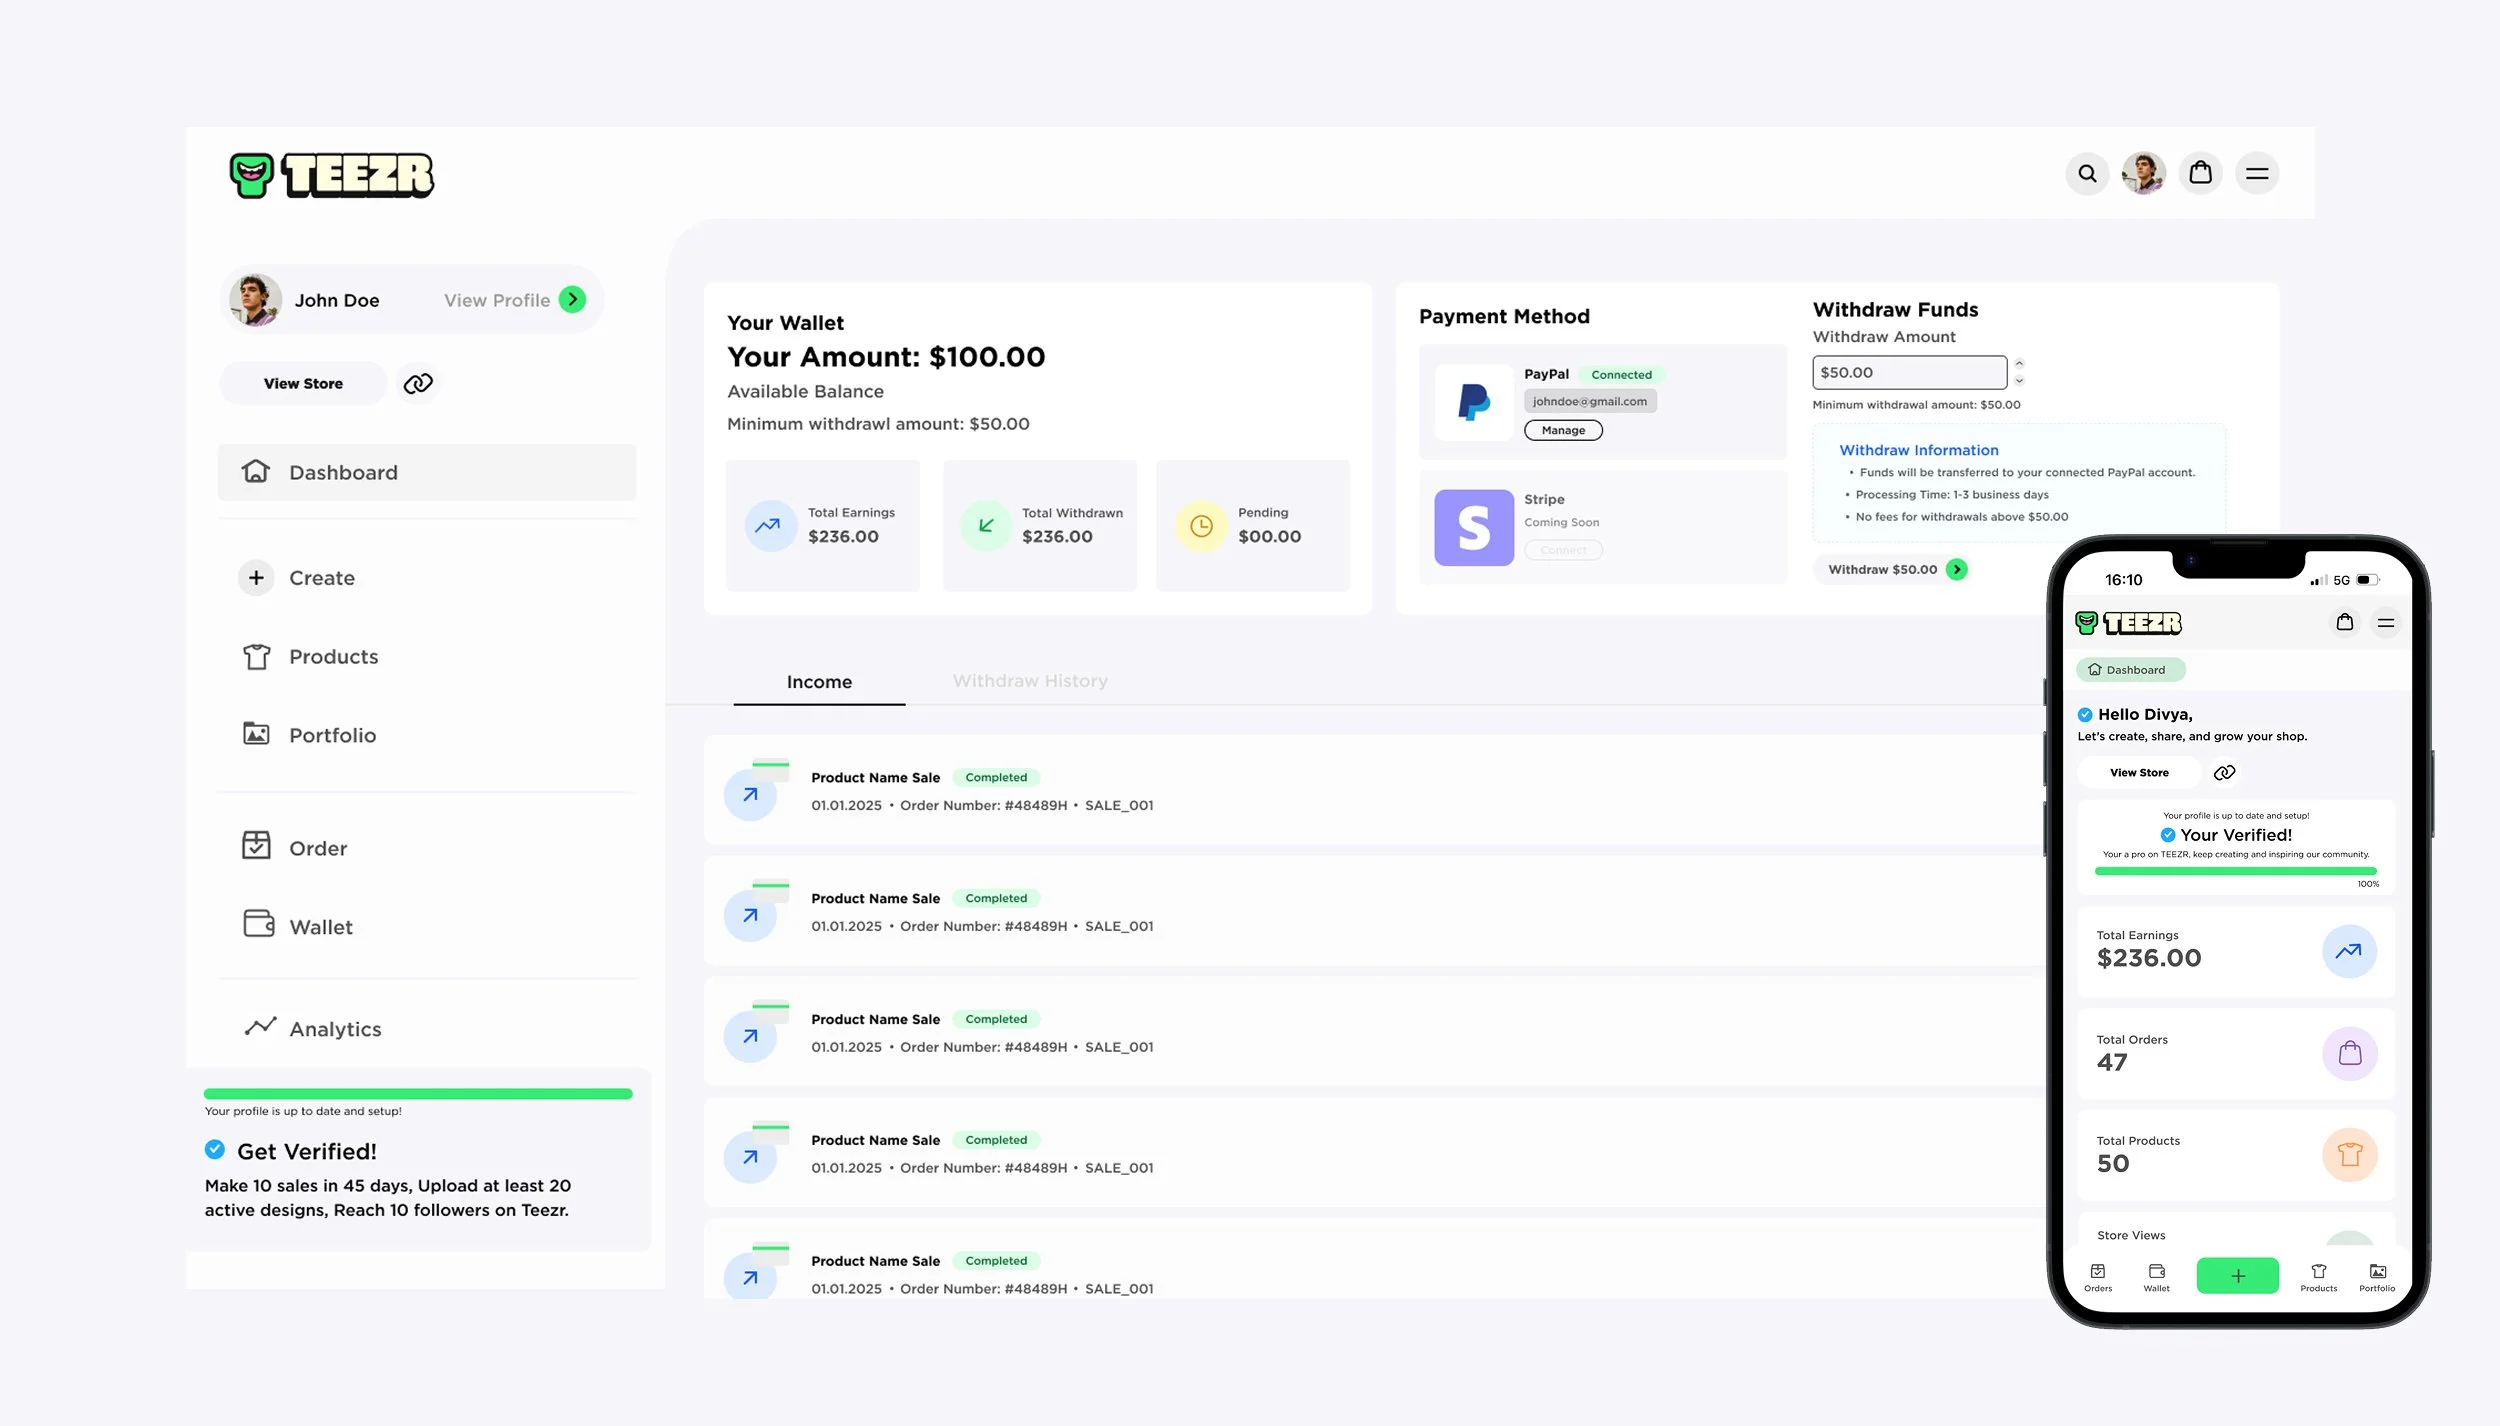This screenshot has width=2500, height=1426.
Task: Open Portfolio in sidebar
Action: point(331,735)
